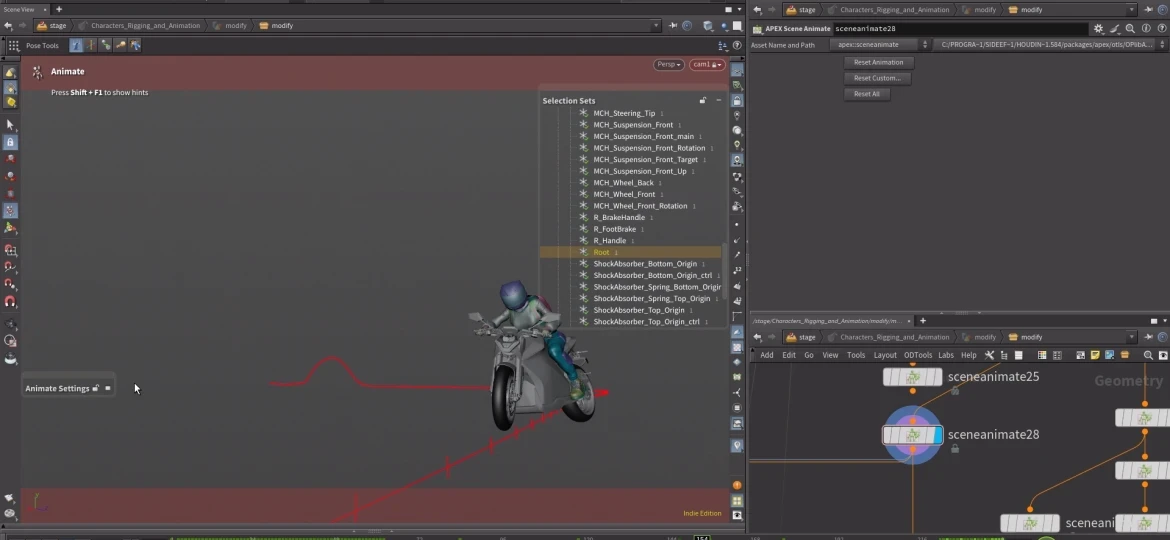Select R_BrakeHandle in Selection Sets
Viewport: 1170px width, 540px height.
point(619,218)
